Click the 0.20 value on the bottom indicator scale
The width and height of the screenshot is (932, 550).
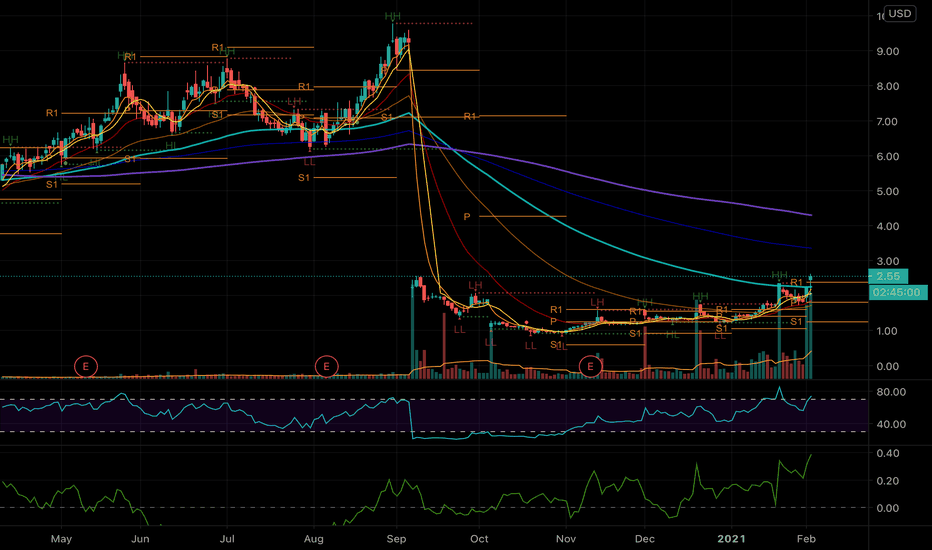887,481
